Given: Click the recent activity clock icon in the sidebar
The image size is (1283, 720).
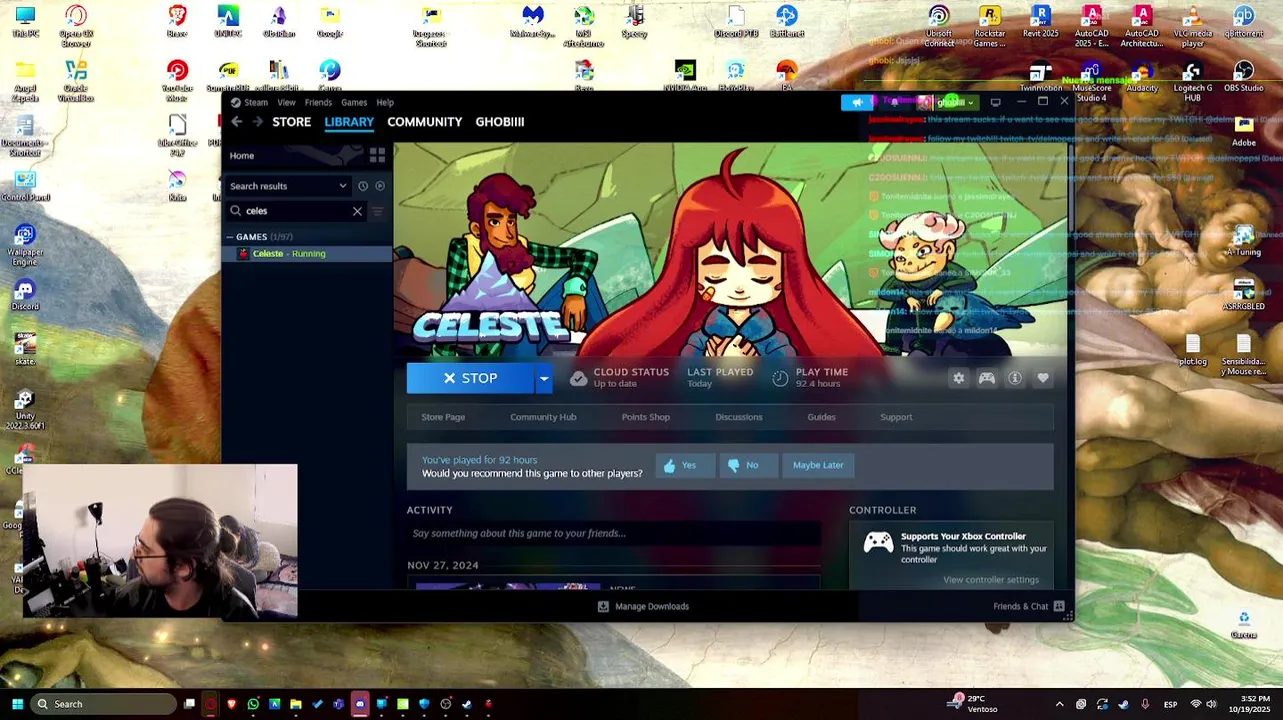Looking at the screenshot, I should tap(363, 186).
